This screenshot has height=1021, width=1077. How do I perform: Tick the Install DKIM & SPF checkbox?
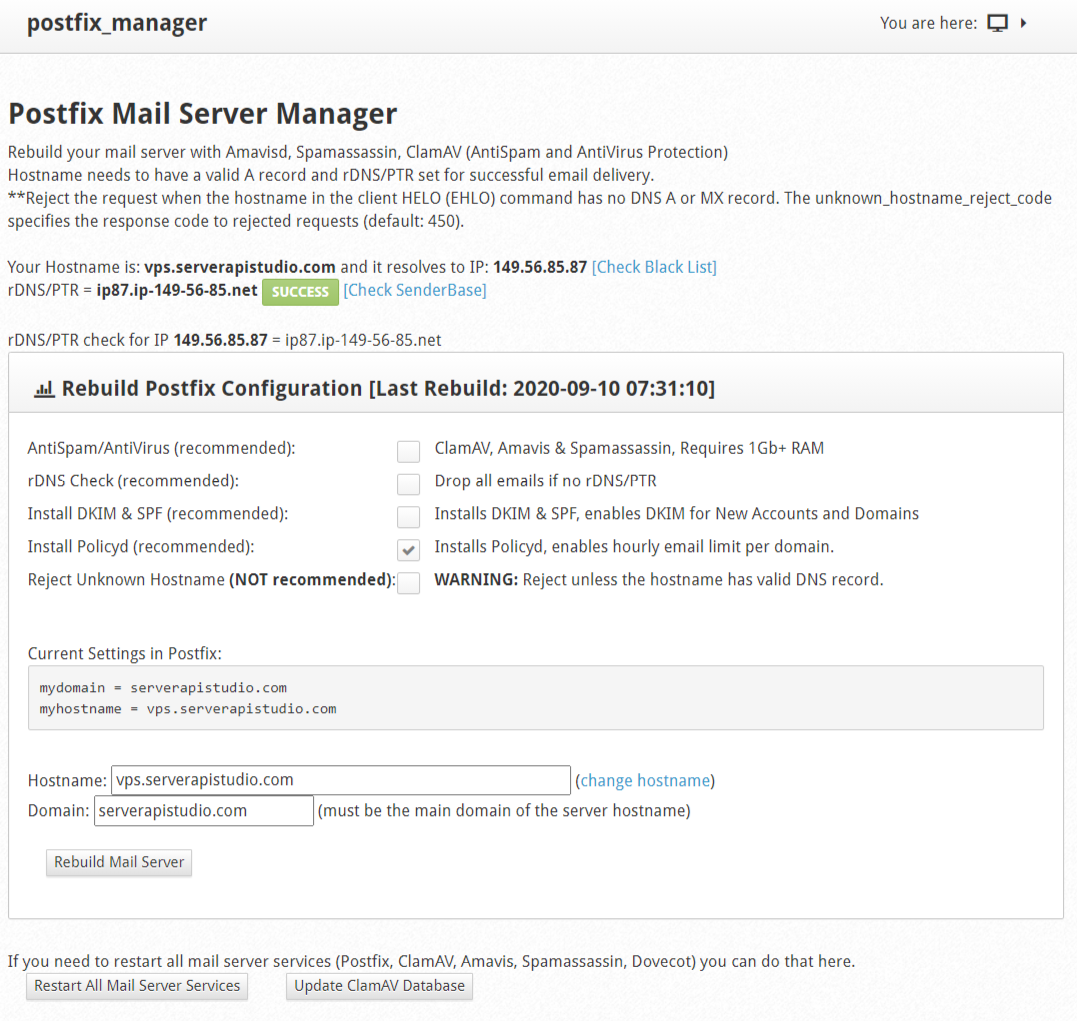pyautogui.click(x=409, y=517)
